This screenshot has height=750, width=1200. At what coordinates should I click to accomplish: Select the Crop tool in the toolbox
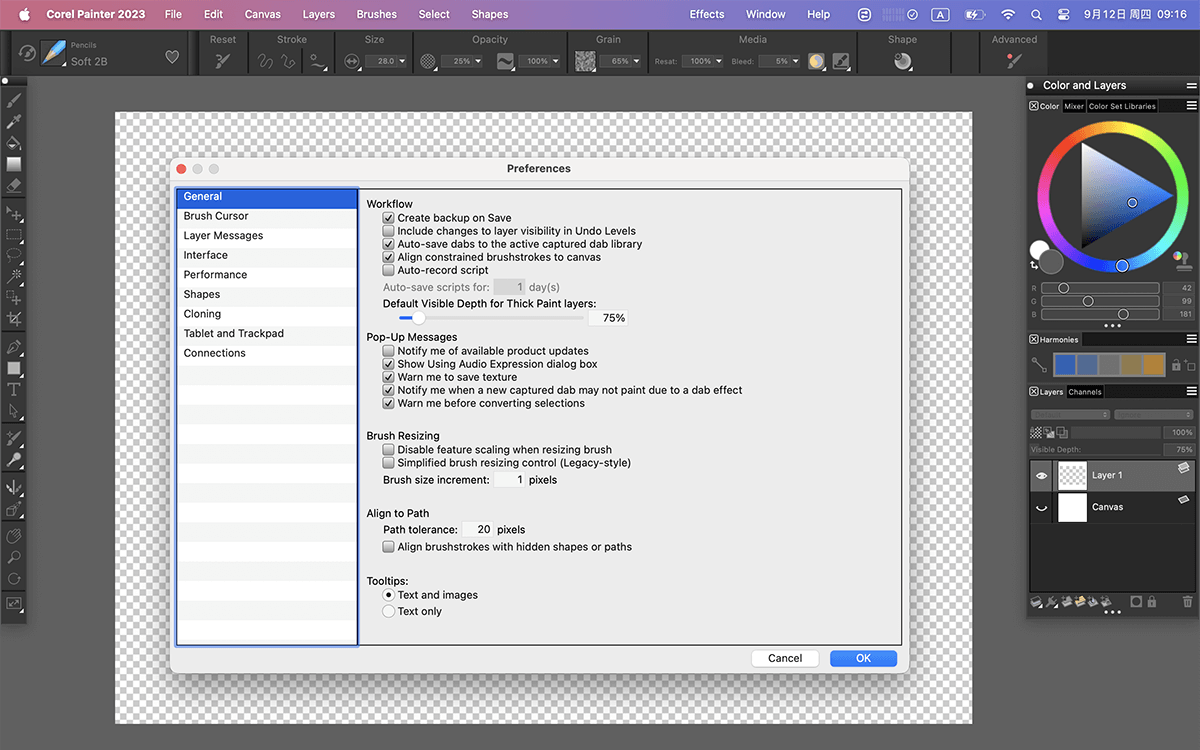[14, 318]
